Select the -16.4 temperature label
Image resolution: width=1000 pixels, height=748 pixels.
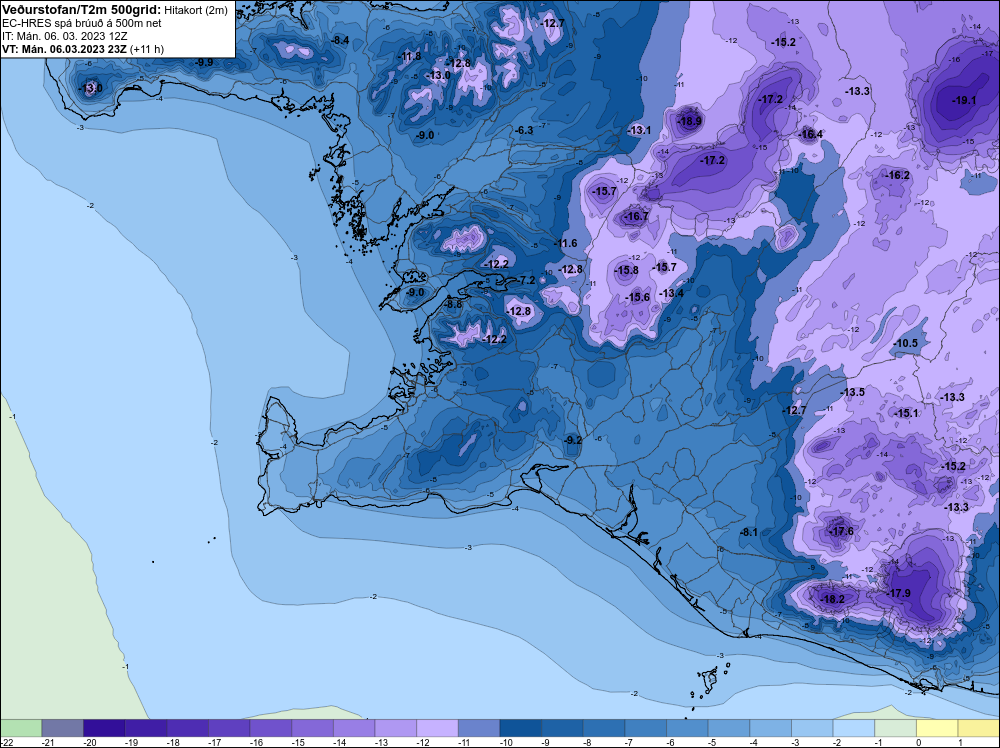coord(811,134)
